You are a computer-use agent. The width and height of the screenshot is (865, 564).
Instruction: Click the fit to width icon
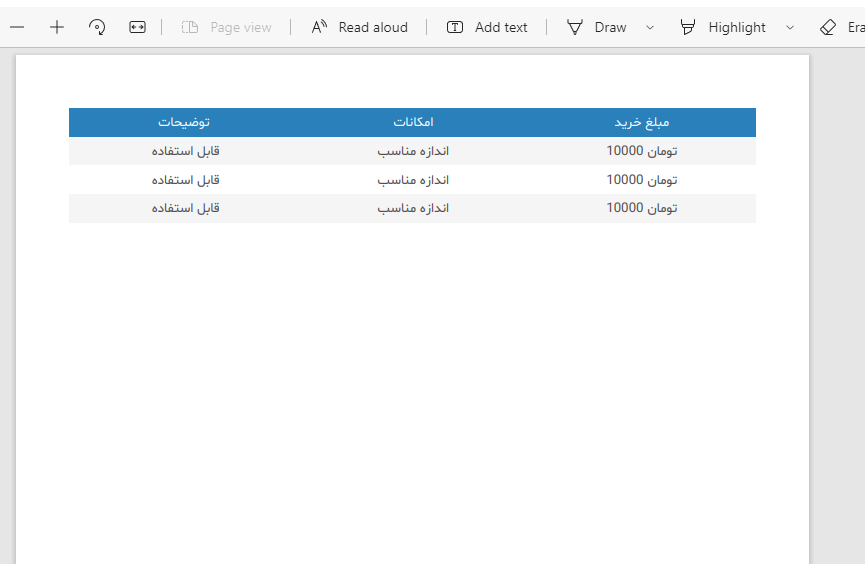point(137,27)
